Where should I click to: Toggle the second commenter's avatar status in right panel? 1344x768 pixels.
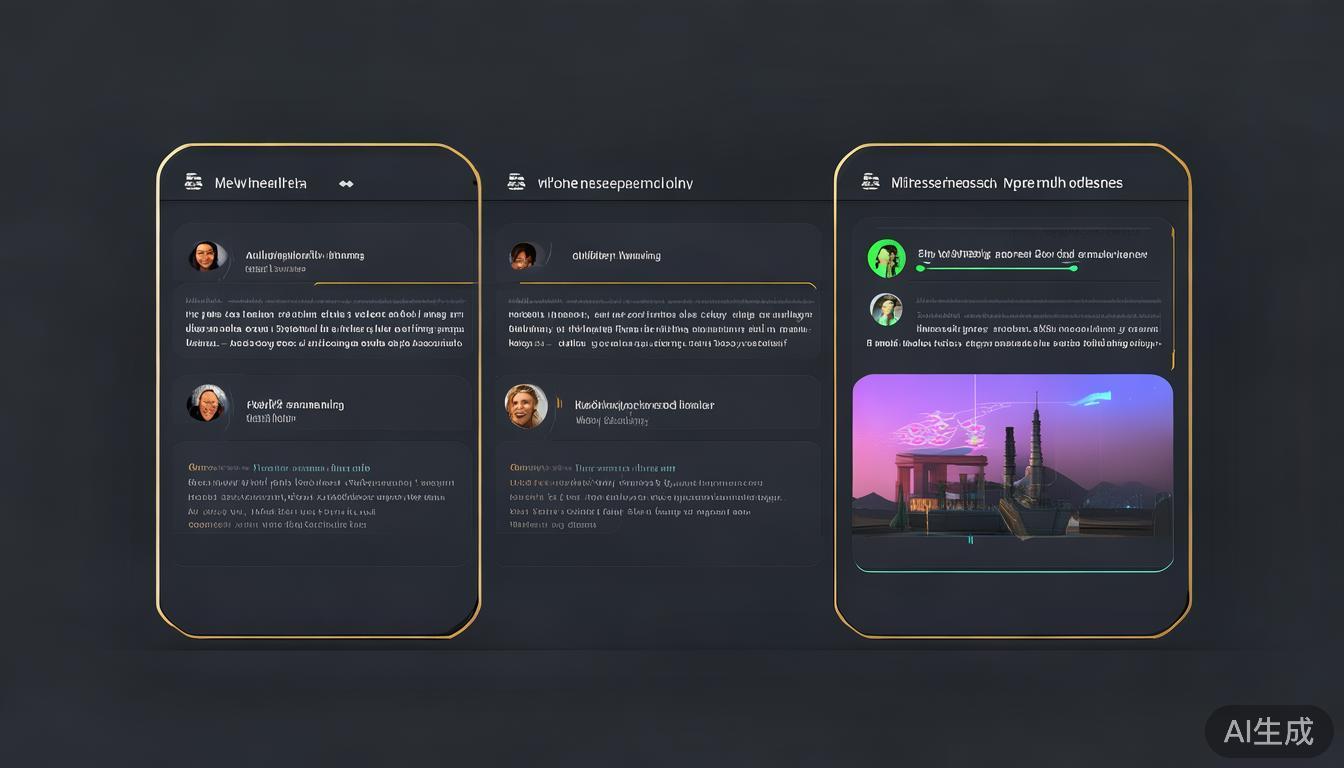click(886, 309)
